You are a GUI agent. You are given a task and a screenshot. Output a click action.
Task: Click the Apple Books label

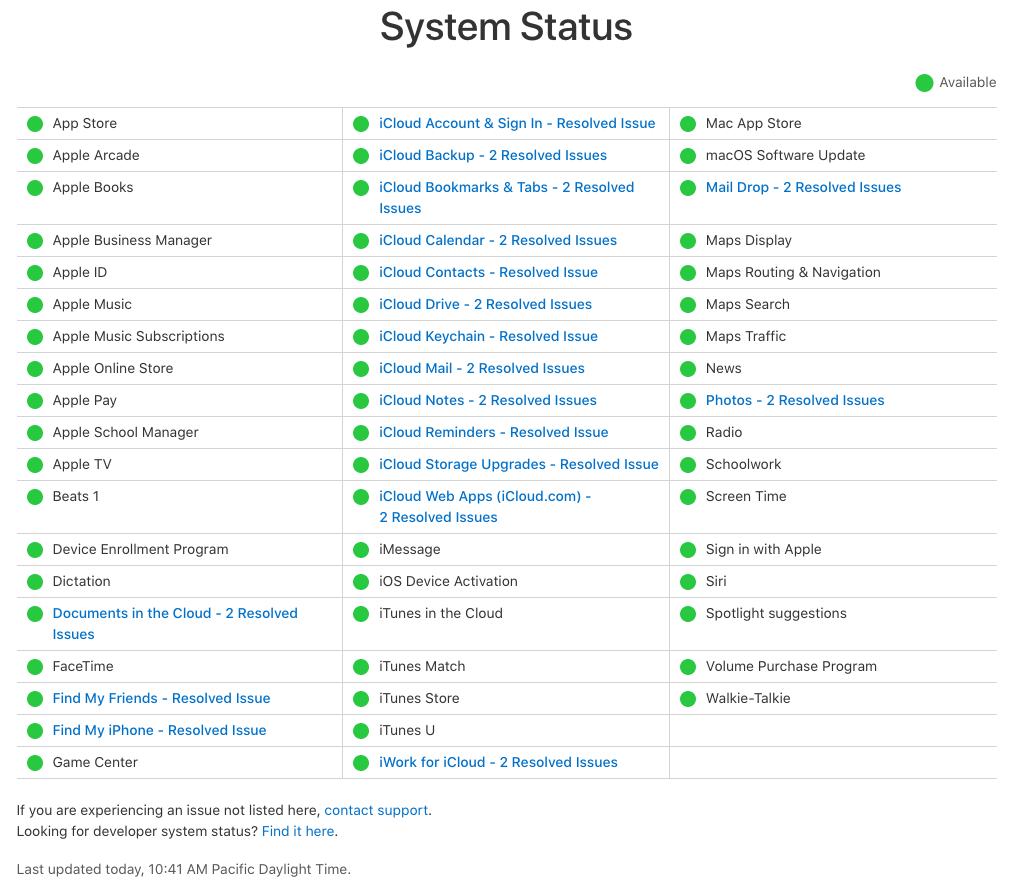pyautogui.click(x=92, y=188)
